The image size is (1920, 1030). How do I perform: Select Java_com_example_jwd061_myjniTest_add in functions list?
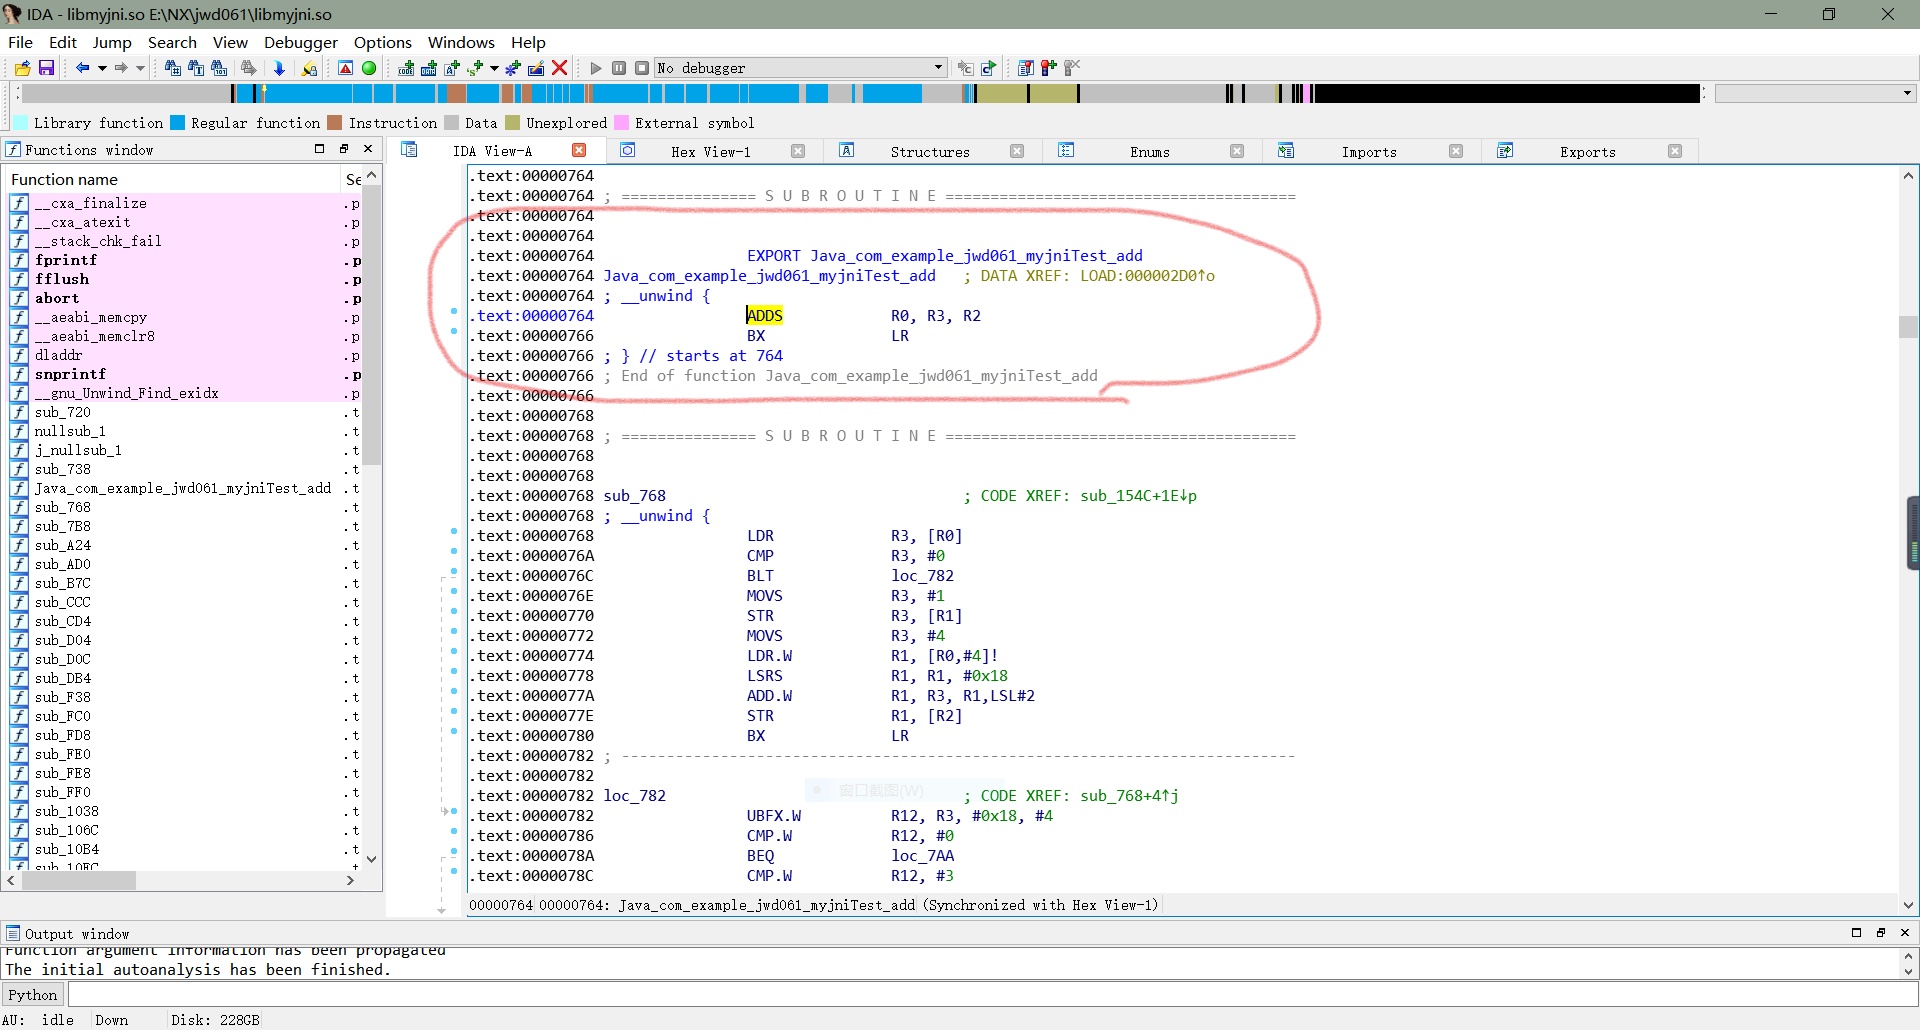(182, 488)
